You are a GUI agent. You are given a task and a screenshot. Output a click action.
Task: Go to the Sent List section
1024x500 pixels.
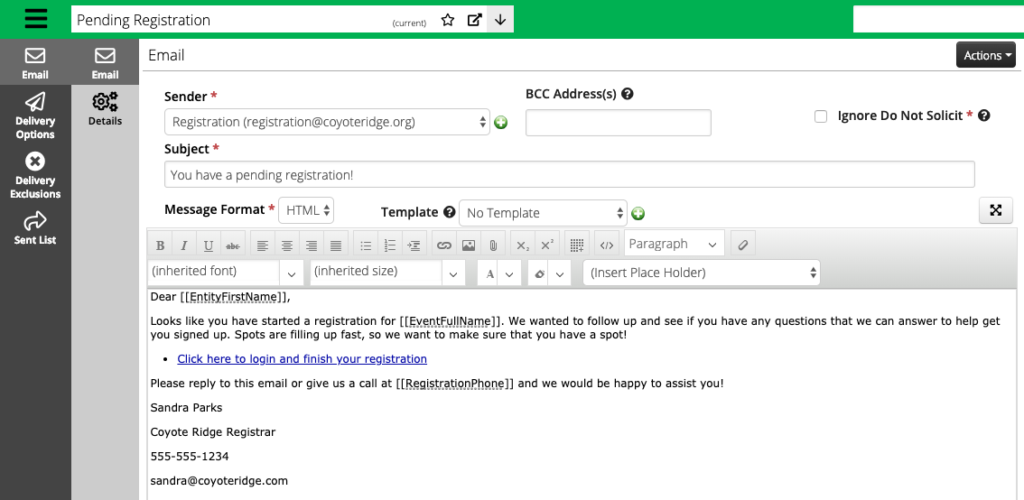click(x=35, y=227)
